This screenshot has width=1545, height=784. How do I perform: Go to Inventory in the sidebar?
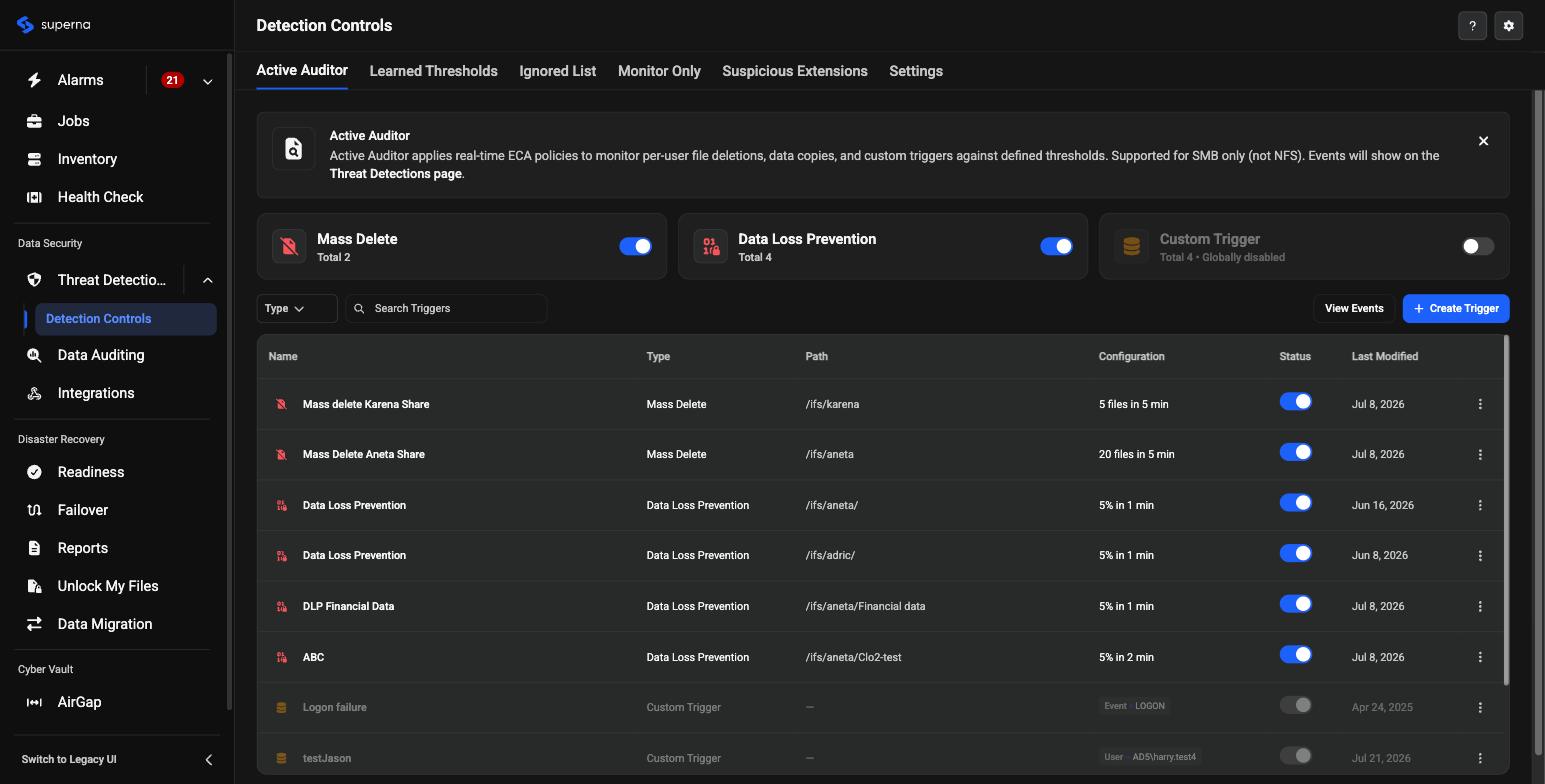click(x=87, y=159)
